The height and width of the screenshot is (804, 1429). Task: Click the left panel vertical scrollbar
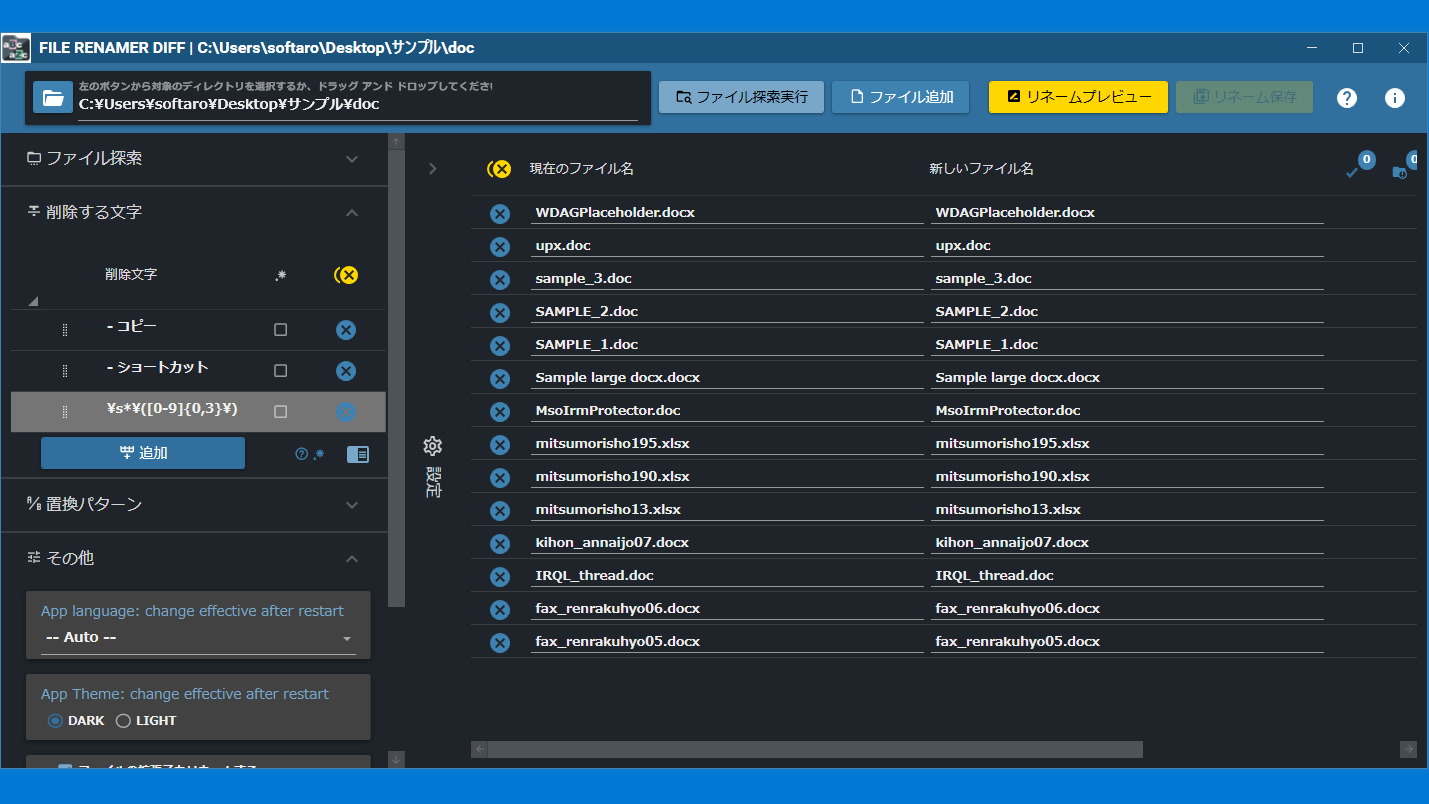pos(396,380)
